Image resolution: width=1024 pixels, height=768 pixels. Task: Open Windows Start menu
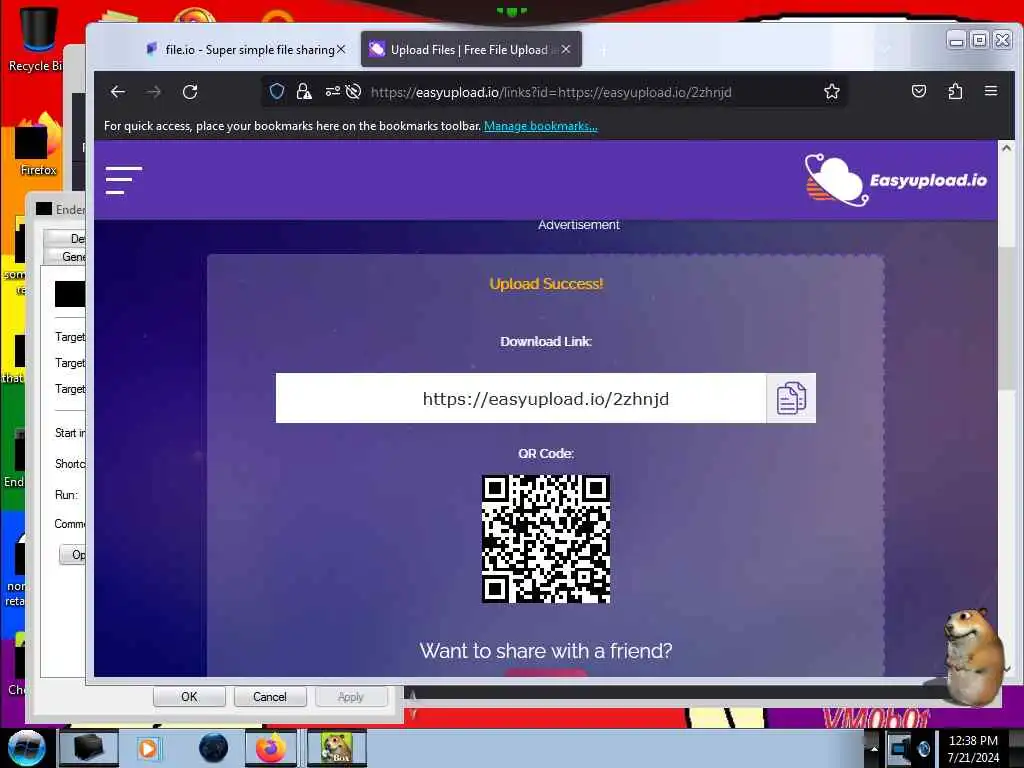[27, 748]
